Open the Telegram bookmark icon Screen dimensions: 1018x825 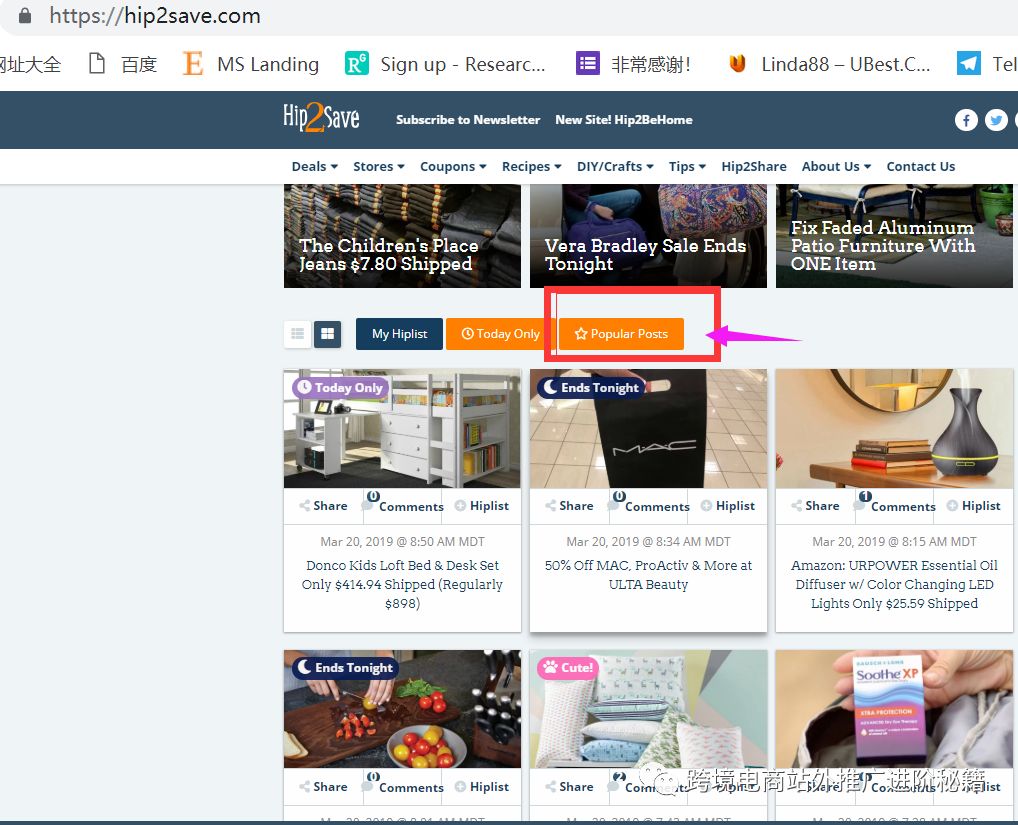pos(969,64)
